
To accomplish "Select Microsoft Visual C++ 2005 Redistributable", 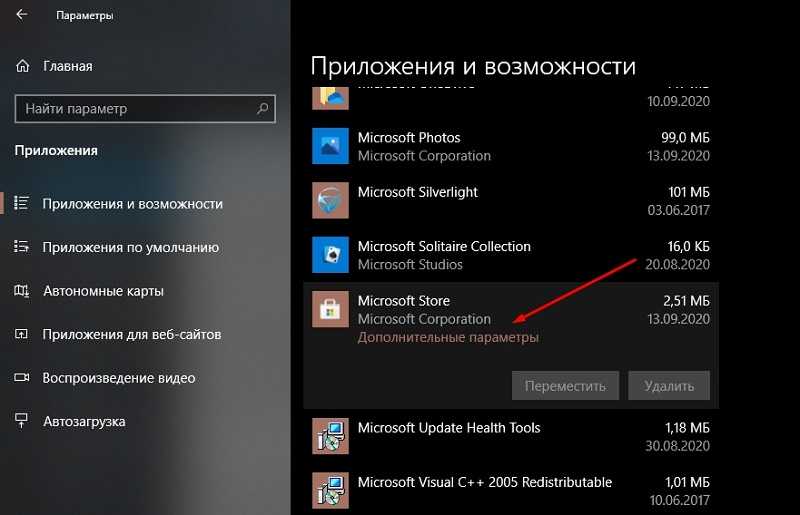I will point(485,482).
